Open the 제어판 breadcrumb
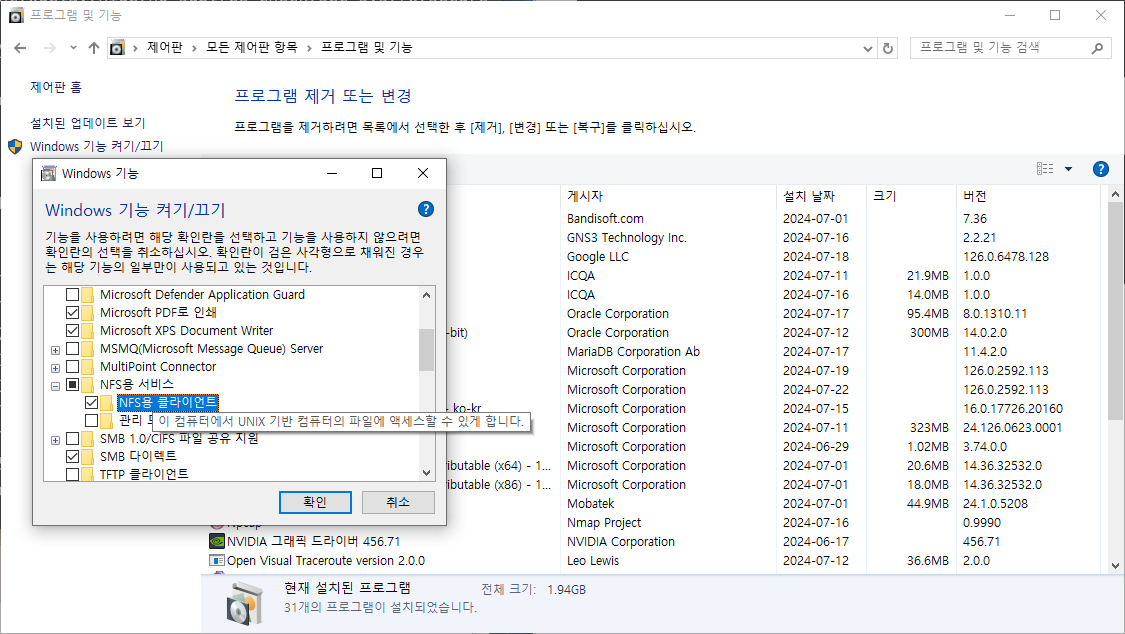 pyautogui.click(x=165, y=47)
